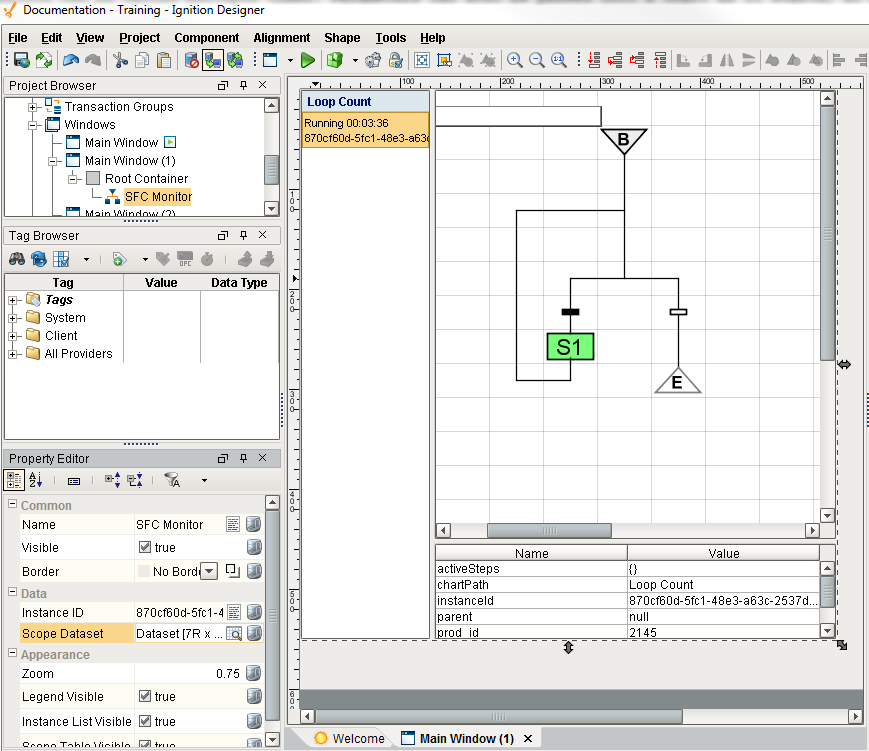Open the Border property dropdown
Viewport: 869px width, 751px height.
tap(209, 572)
